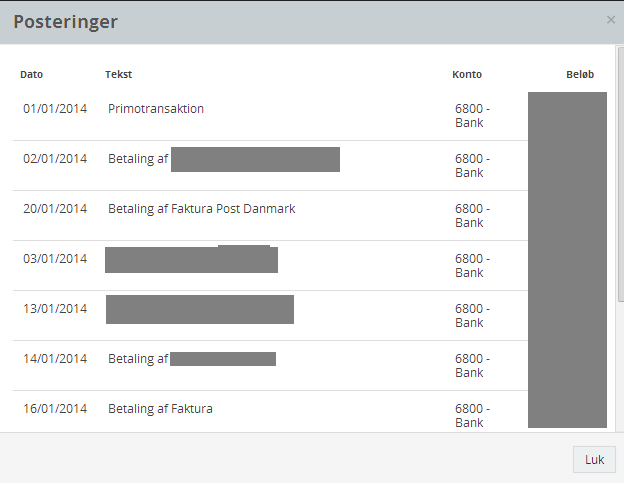Select the Konto column header
The image size is (624, 483).
(467, 74)
